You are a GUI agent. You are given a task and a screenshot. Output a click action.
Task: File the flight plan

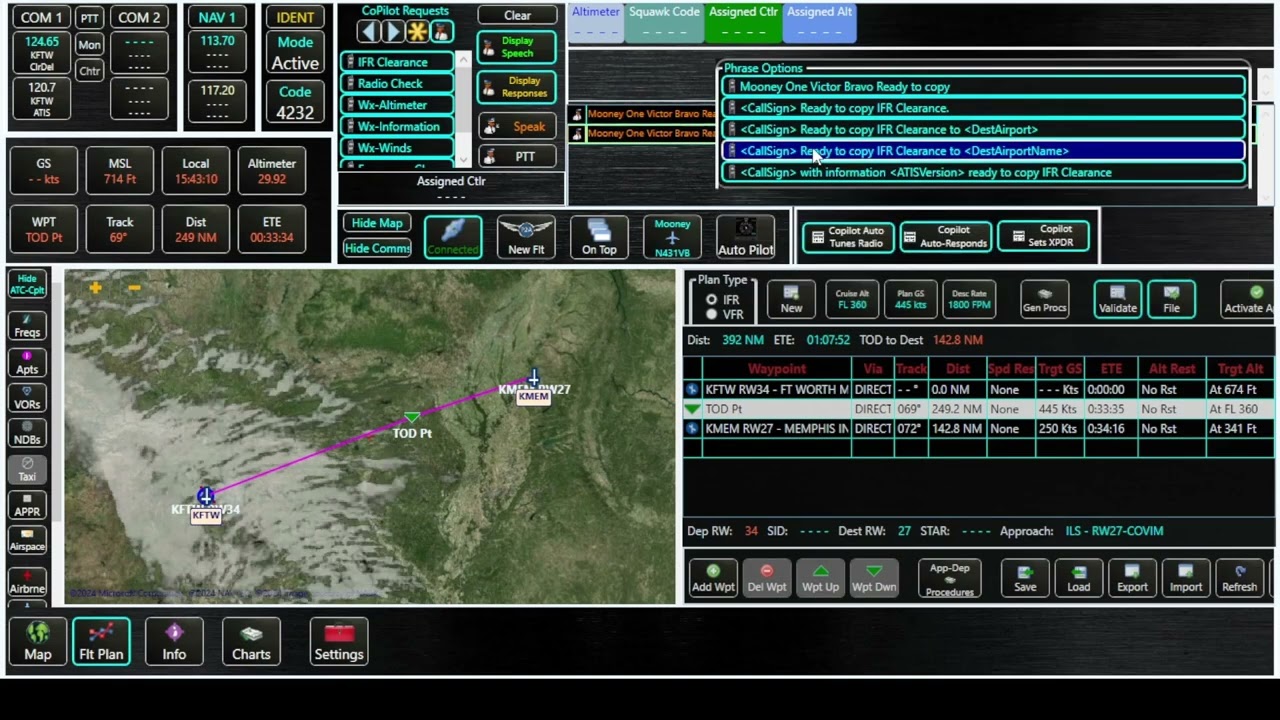coord(1171,299)
